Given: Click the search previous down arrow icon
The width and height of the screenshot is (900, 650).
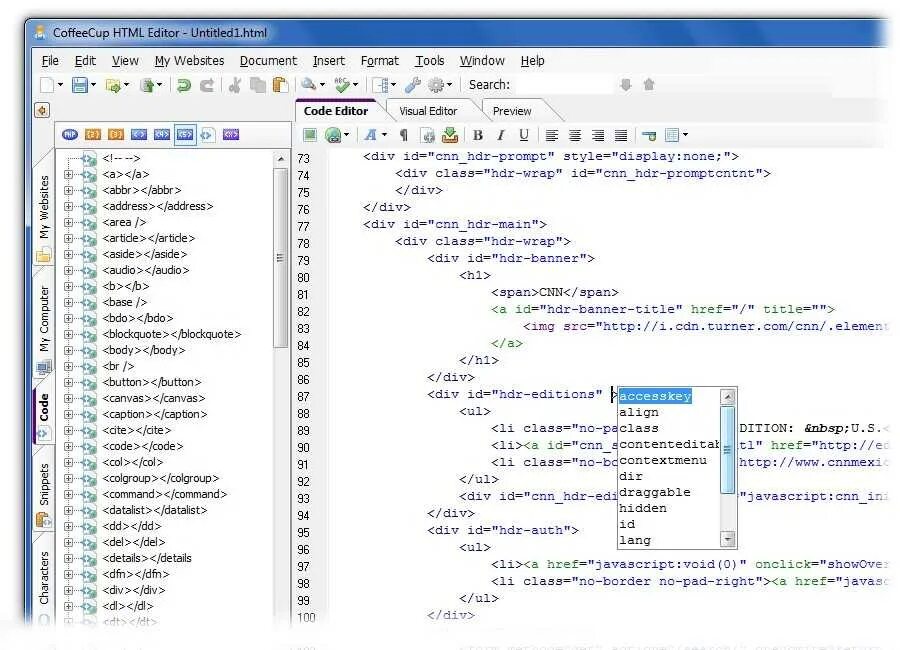Looking at the screenshot, I should (626, 85).
